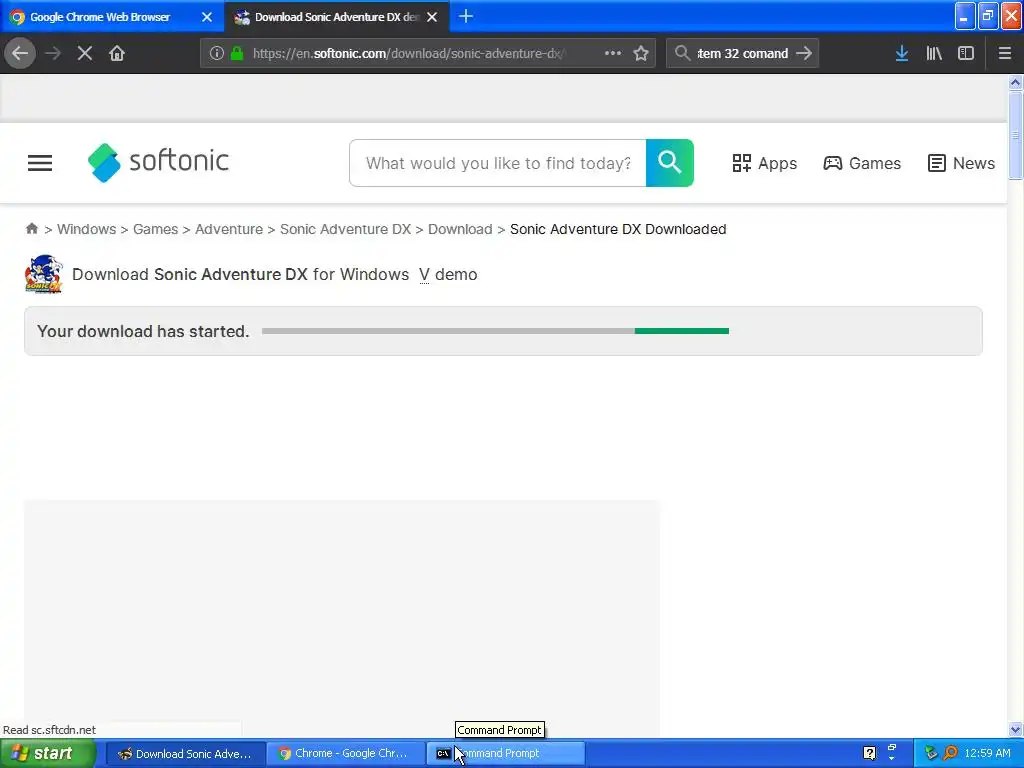Open the News section
The height and width of the screenshot is (768, 1024).
[961, 163]
